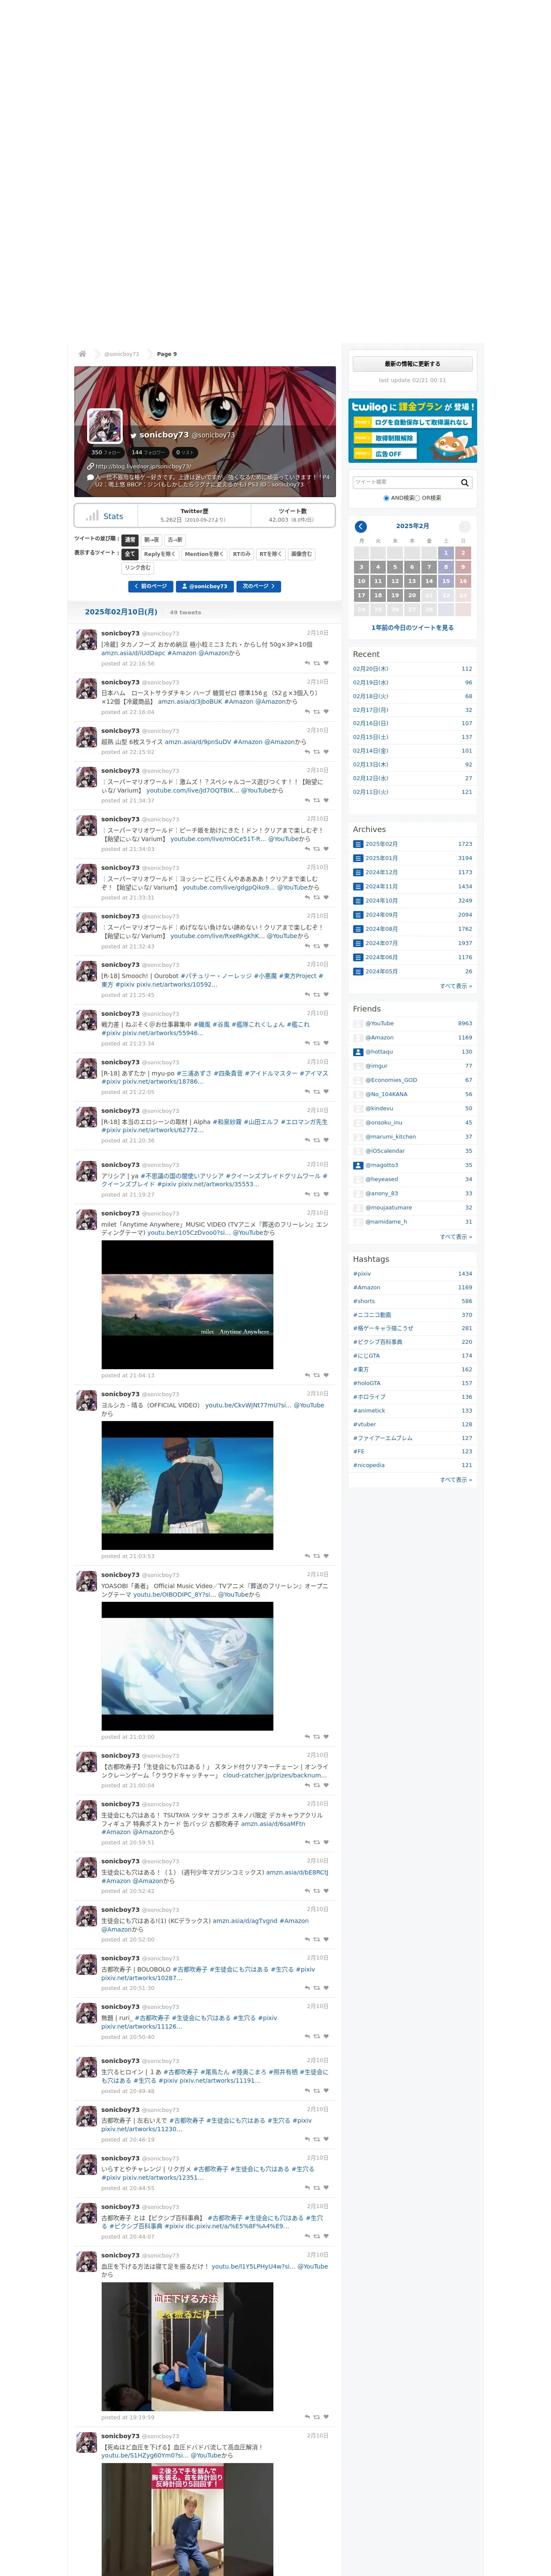Click @sonicboy73 breadcrumb item

(122, 354)
